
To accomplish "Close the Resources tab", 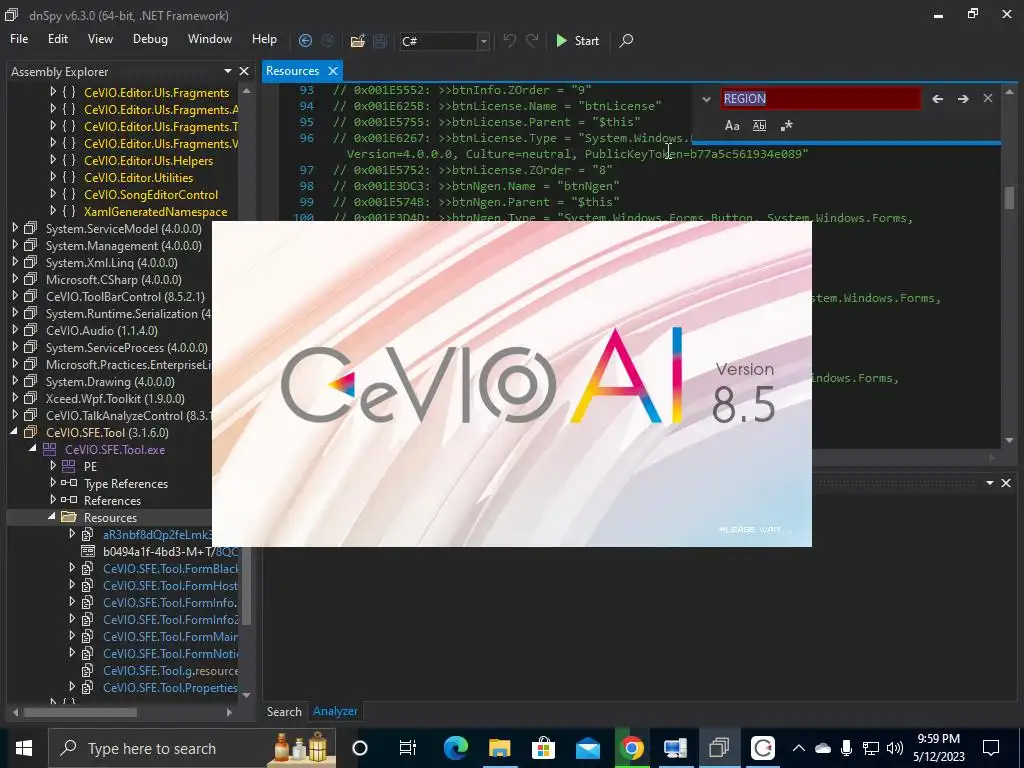I will [332, 71].
